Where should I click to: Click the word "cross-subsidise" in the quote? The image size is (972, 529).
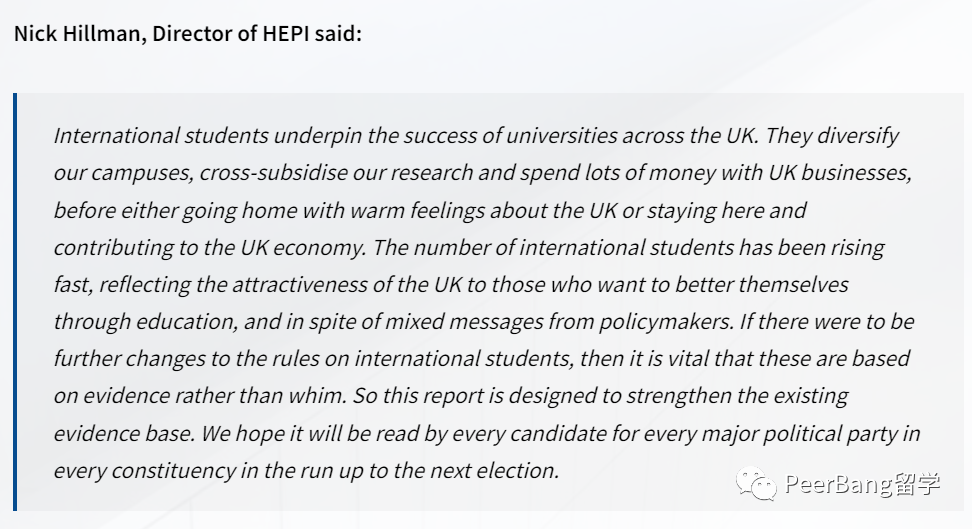coord(270,173)
